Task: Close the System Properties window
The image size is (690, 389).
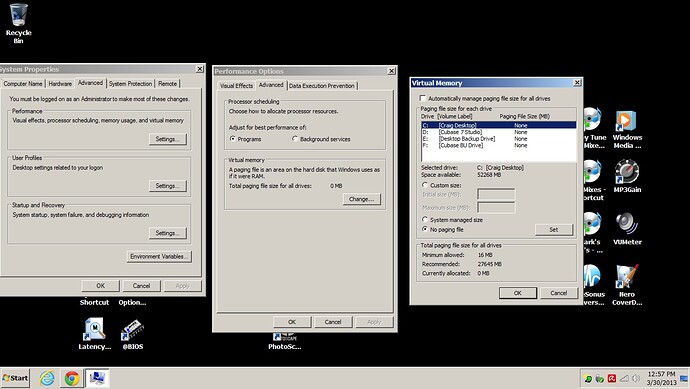Action: tap(199, 69)
